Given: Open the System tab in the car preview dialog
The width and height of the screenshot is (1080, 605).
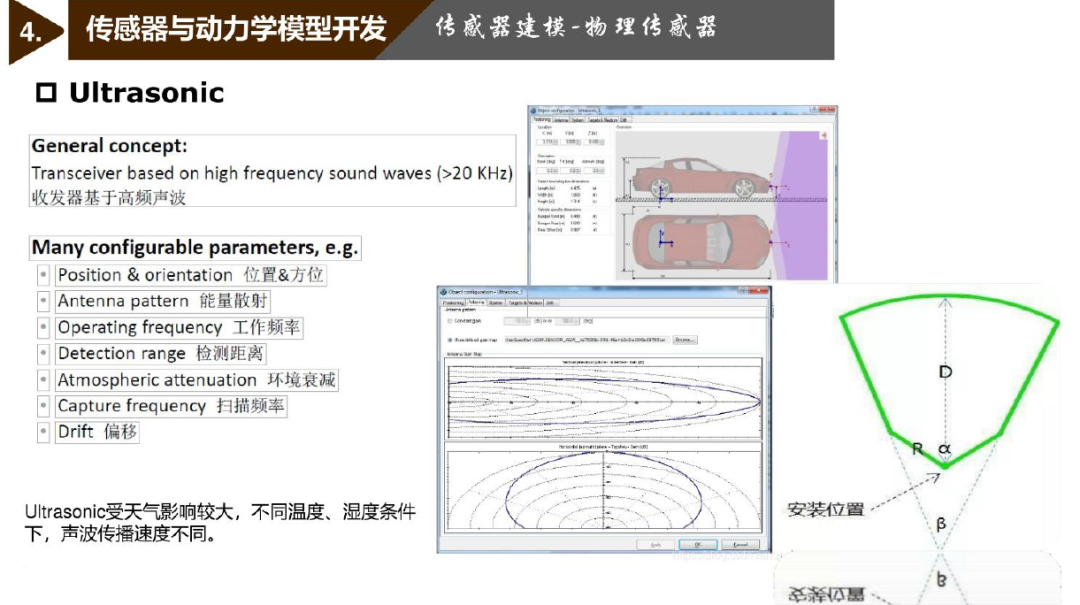Looking at the screenshot, I should click(x=577, y=120).
